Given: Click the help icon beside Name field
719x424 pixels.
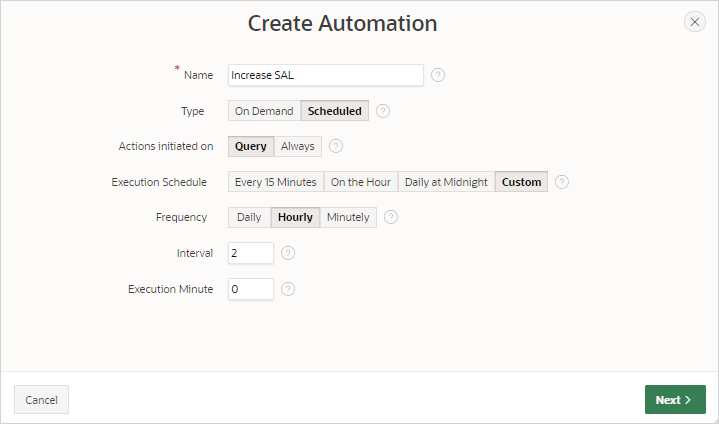Looking at the screenshot, I should tap(438, 75).
